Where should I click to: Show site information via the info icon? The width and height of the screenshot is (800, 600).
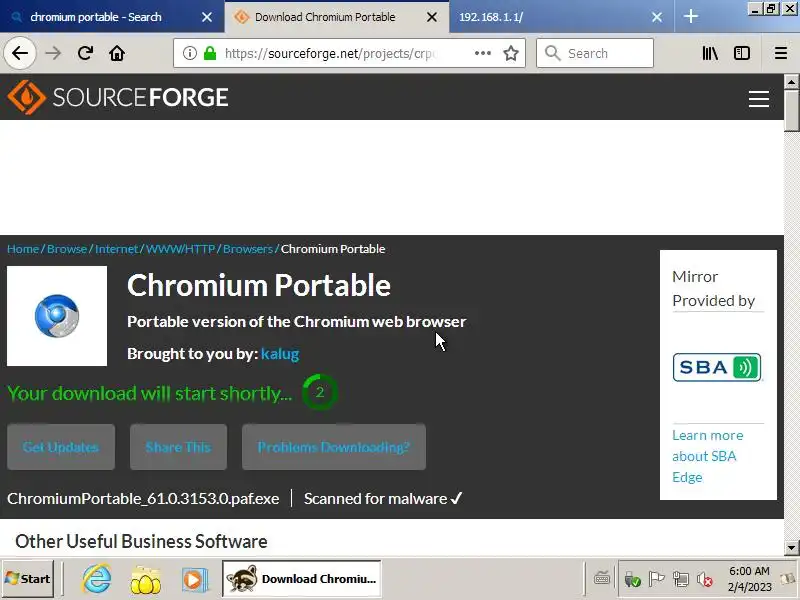(x=190, y=53)
